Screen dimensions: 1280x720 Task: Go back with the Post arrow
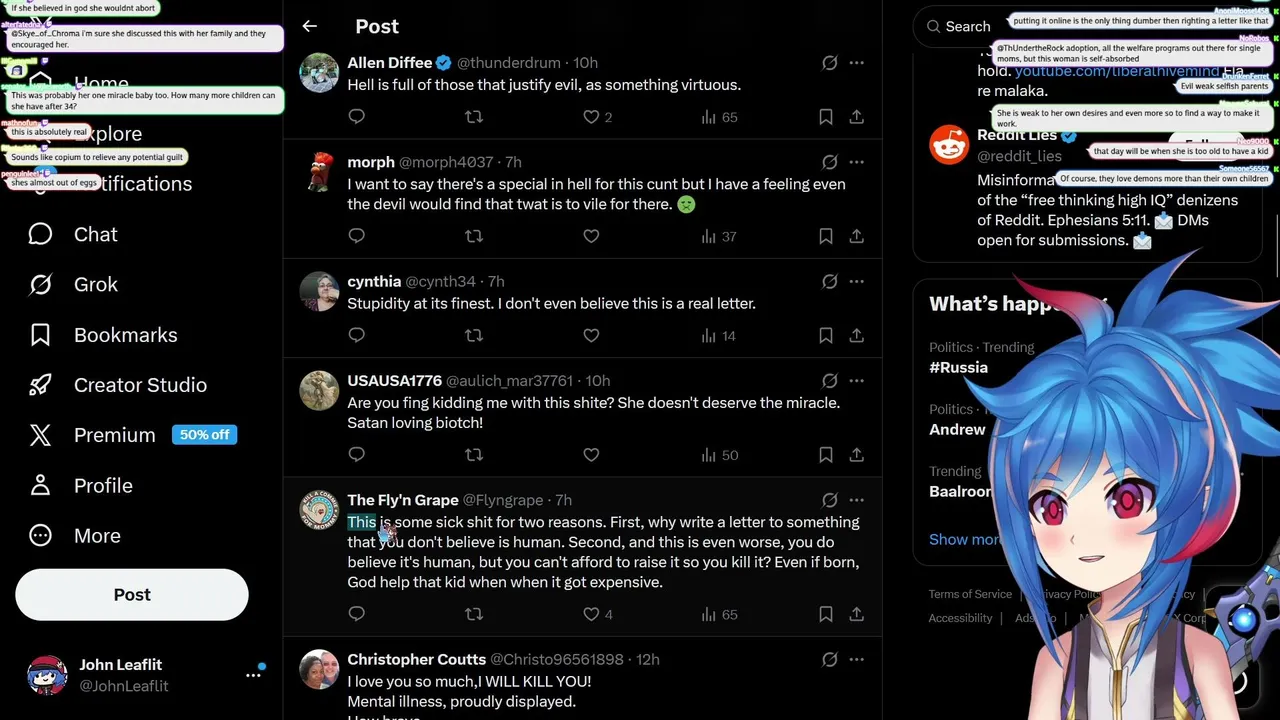309,26
